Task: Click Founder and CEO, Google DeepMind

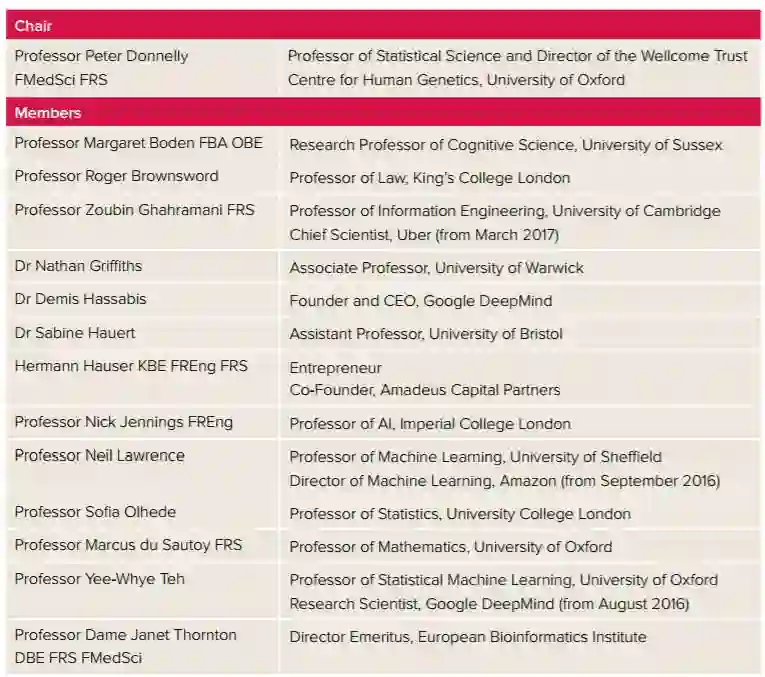Action: click(420, 301)
